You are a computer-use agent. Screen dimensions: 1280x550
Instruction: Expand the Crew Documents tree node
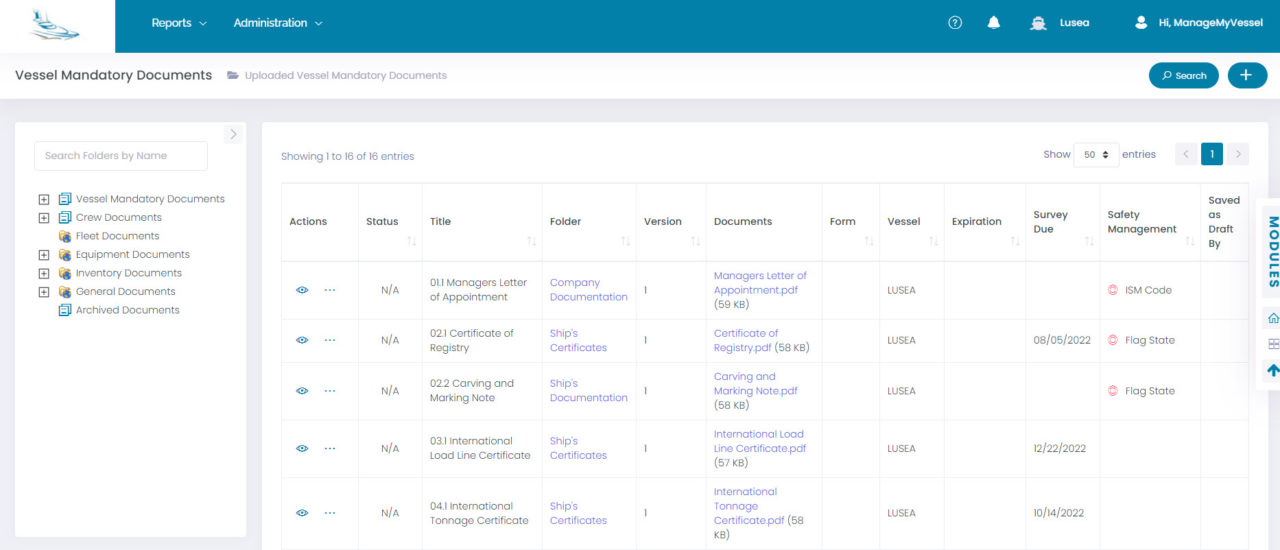coord(44,218)
